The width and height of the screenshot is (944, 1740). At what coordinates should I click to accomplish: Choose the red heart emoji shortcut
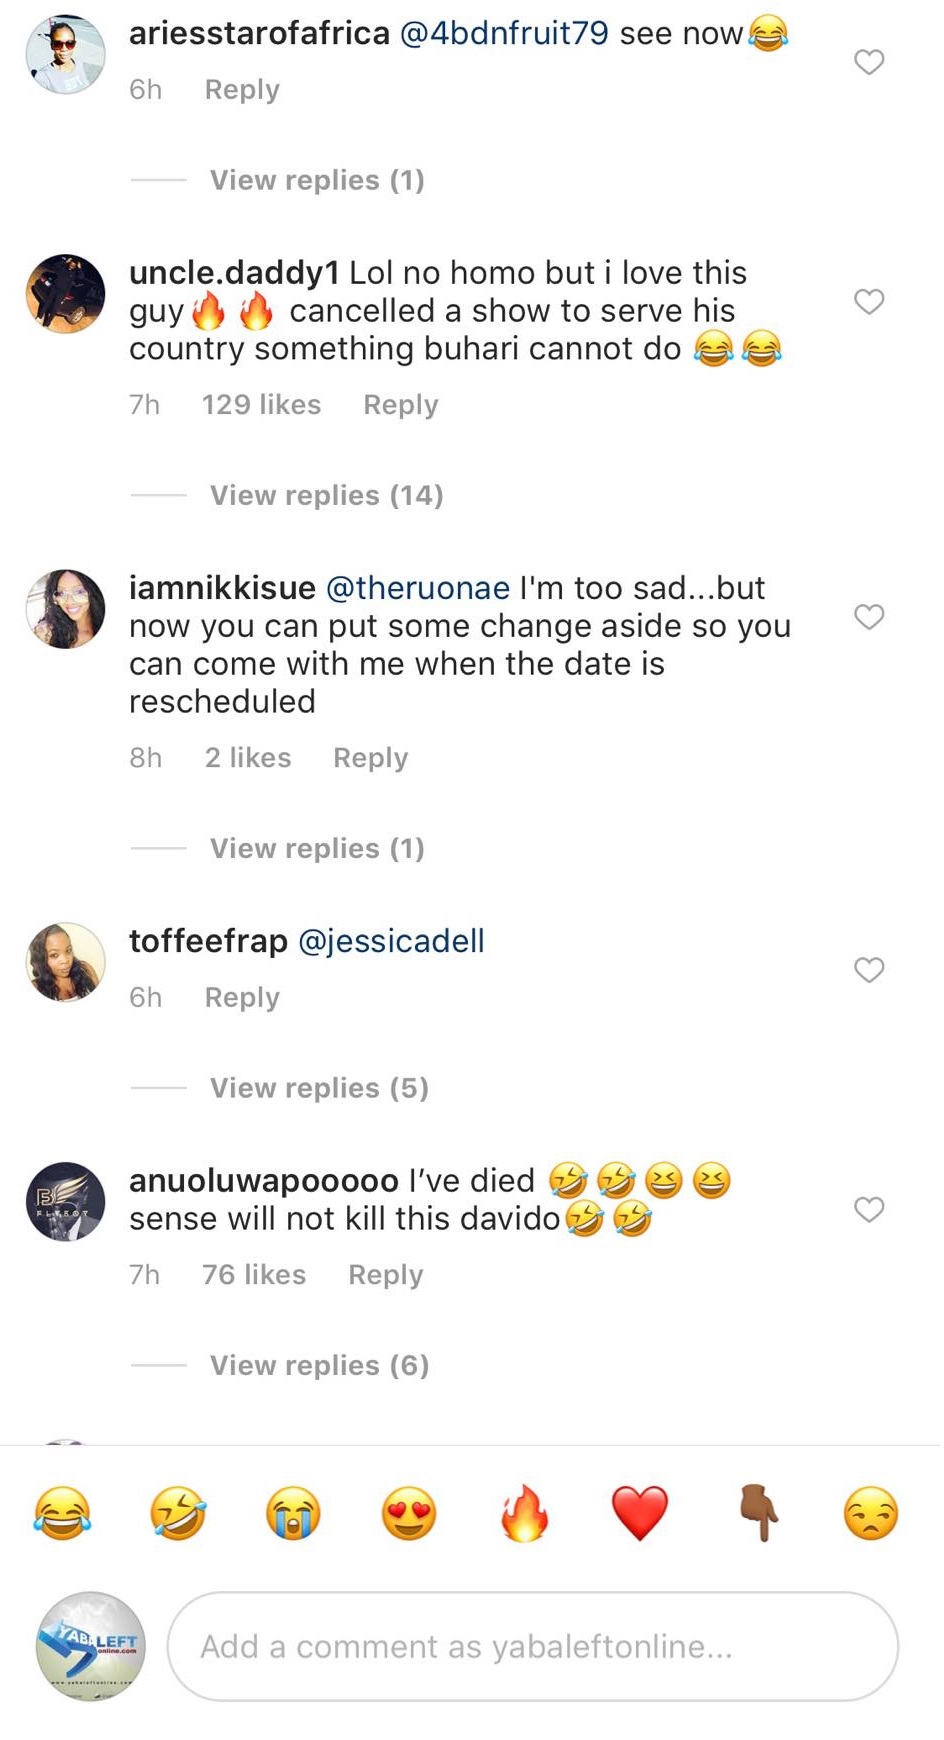pyautogui.click(x=640, y=1512)
